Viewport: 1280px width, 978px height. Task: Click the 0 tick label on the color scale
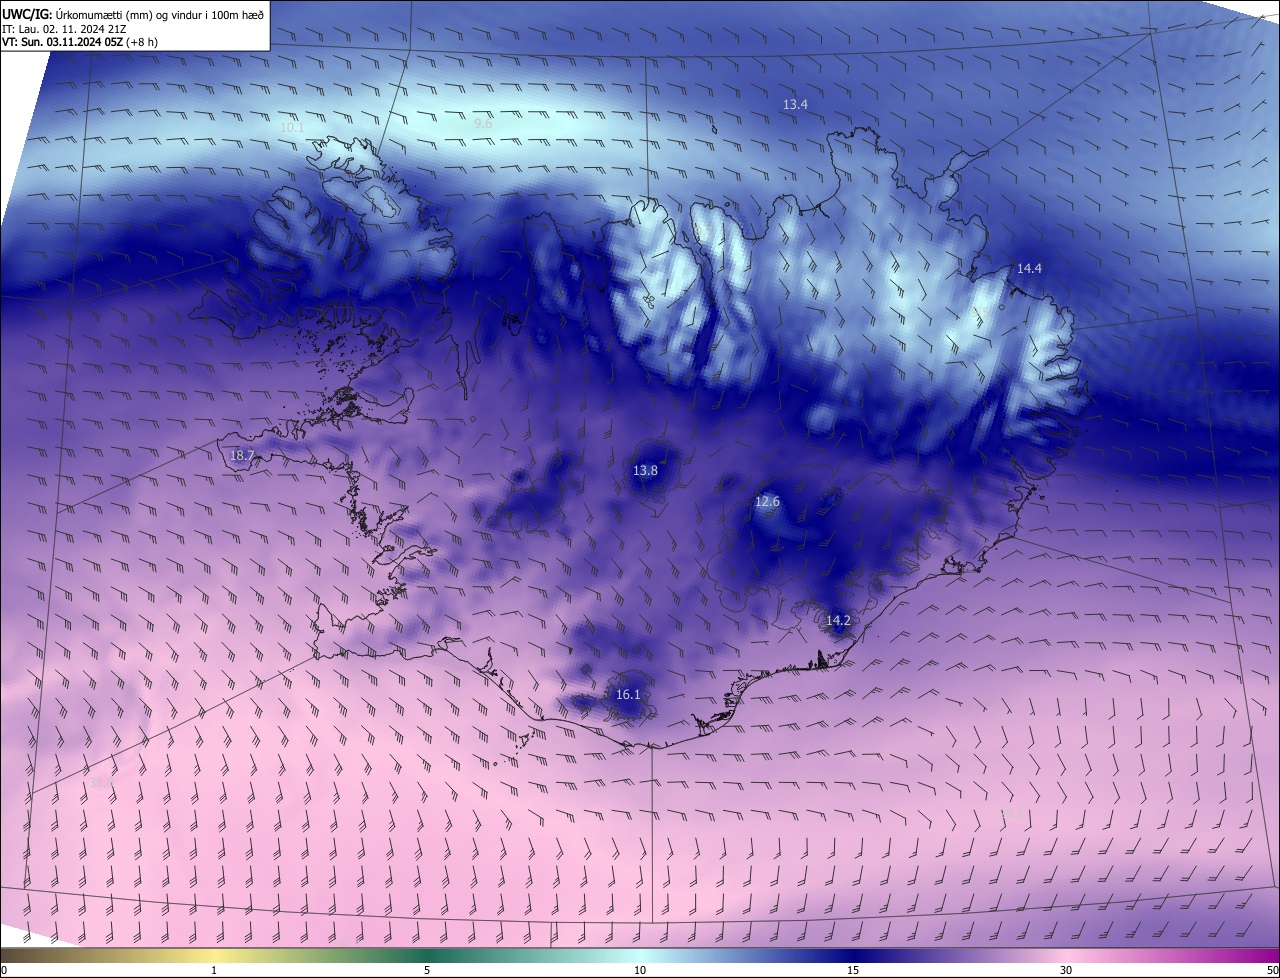(x=4, y=970)
